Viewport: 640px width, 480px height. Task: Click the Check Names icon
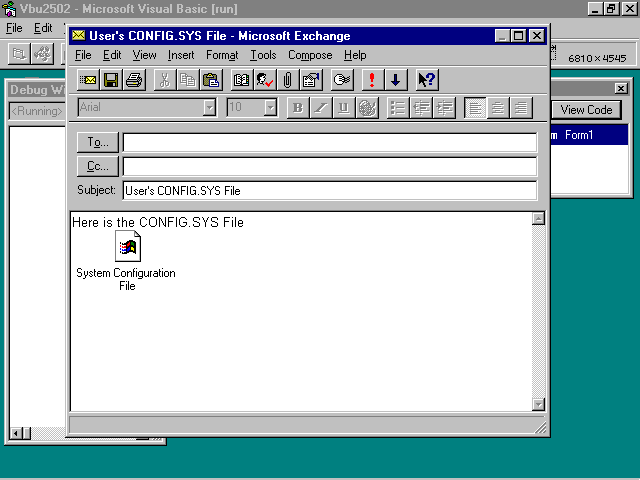pyautogui.click(x=264, y=80)
